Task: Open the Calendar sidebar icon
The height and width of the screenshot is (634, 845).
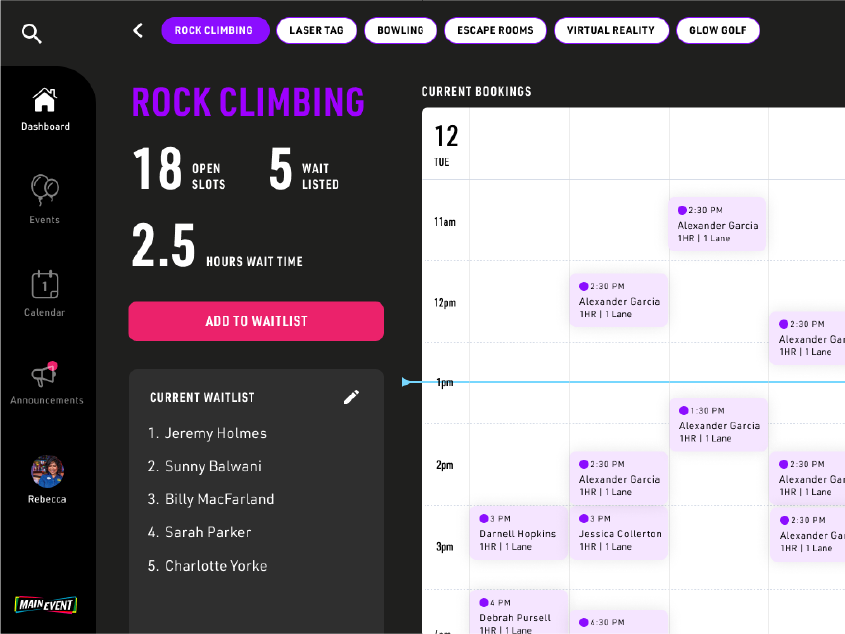Action: pyautogui.click(x=45, y=284)
